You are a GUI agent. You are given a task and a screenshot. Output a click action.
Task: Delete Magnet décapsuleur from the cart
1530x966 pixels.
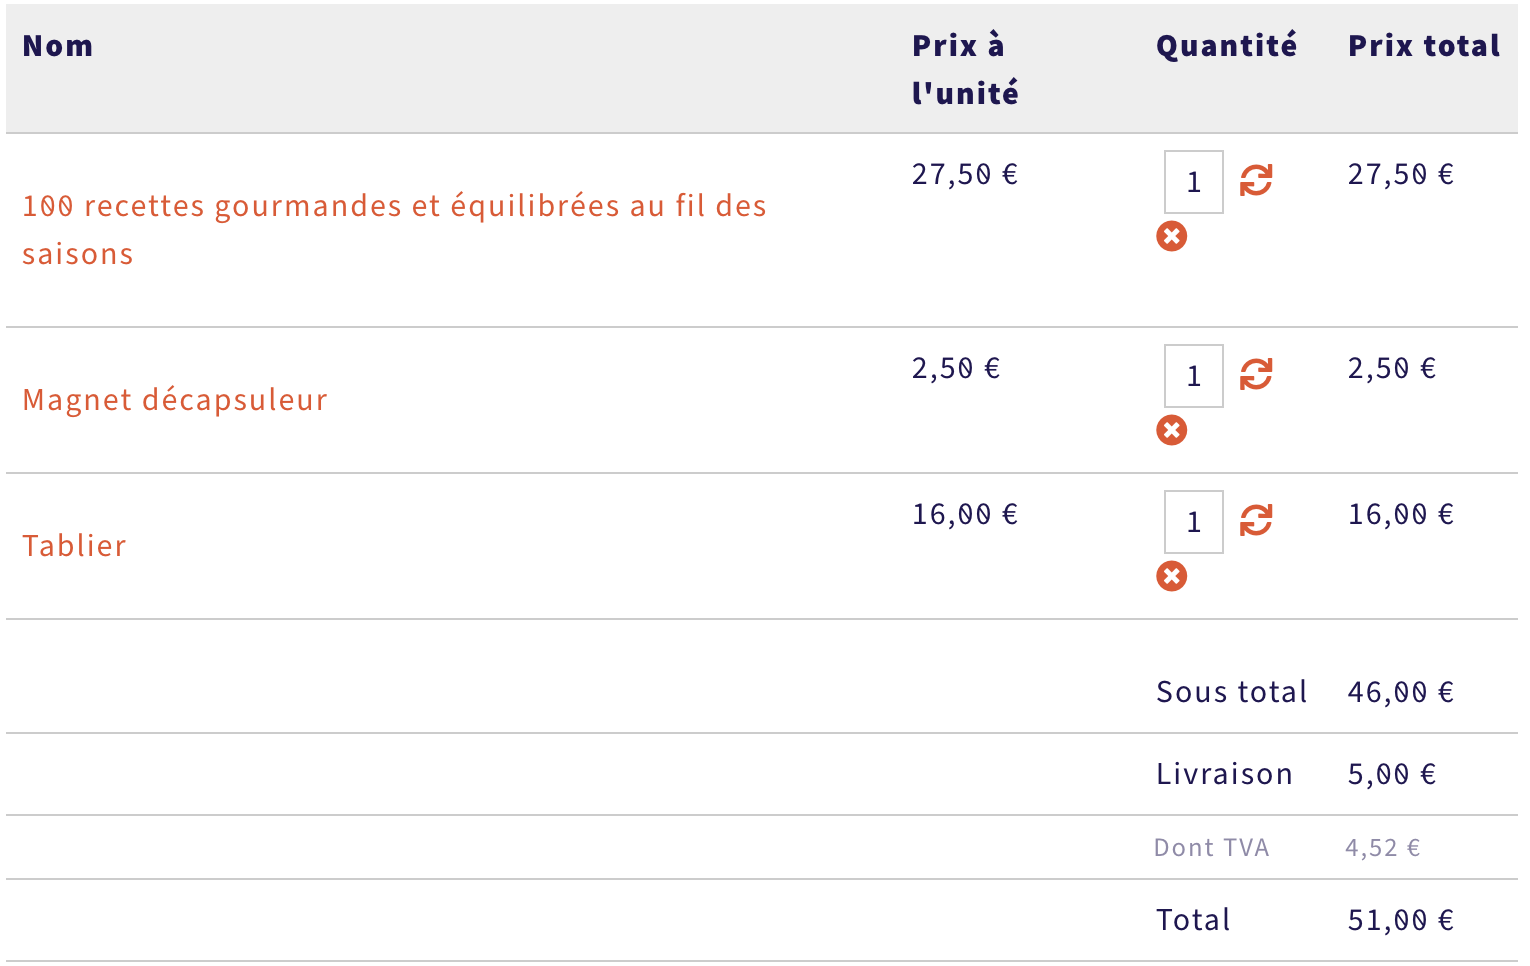tap(1172, 430)
